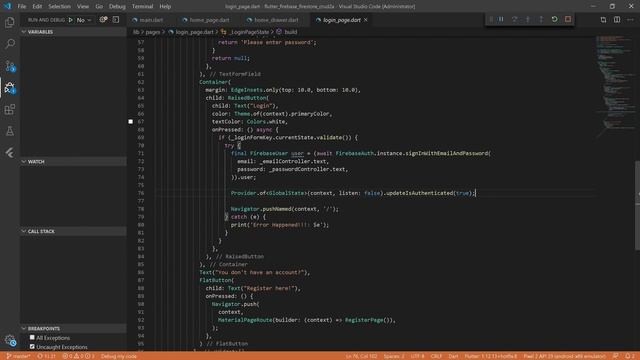Stop the debug session
This screenshot has width=640, height=360.
click(568, 19)
